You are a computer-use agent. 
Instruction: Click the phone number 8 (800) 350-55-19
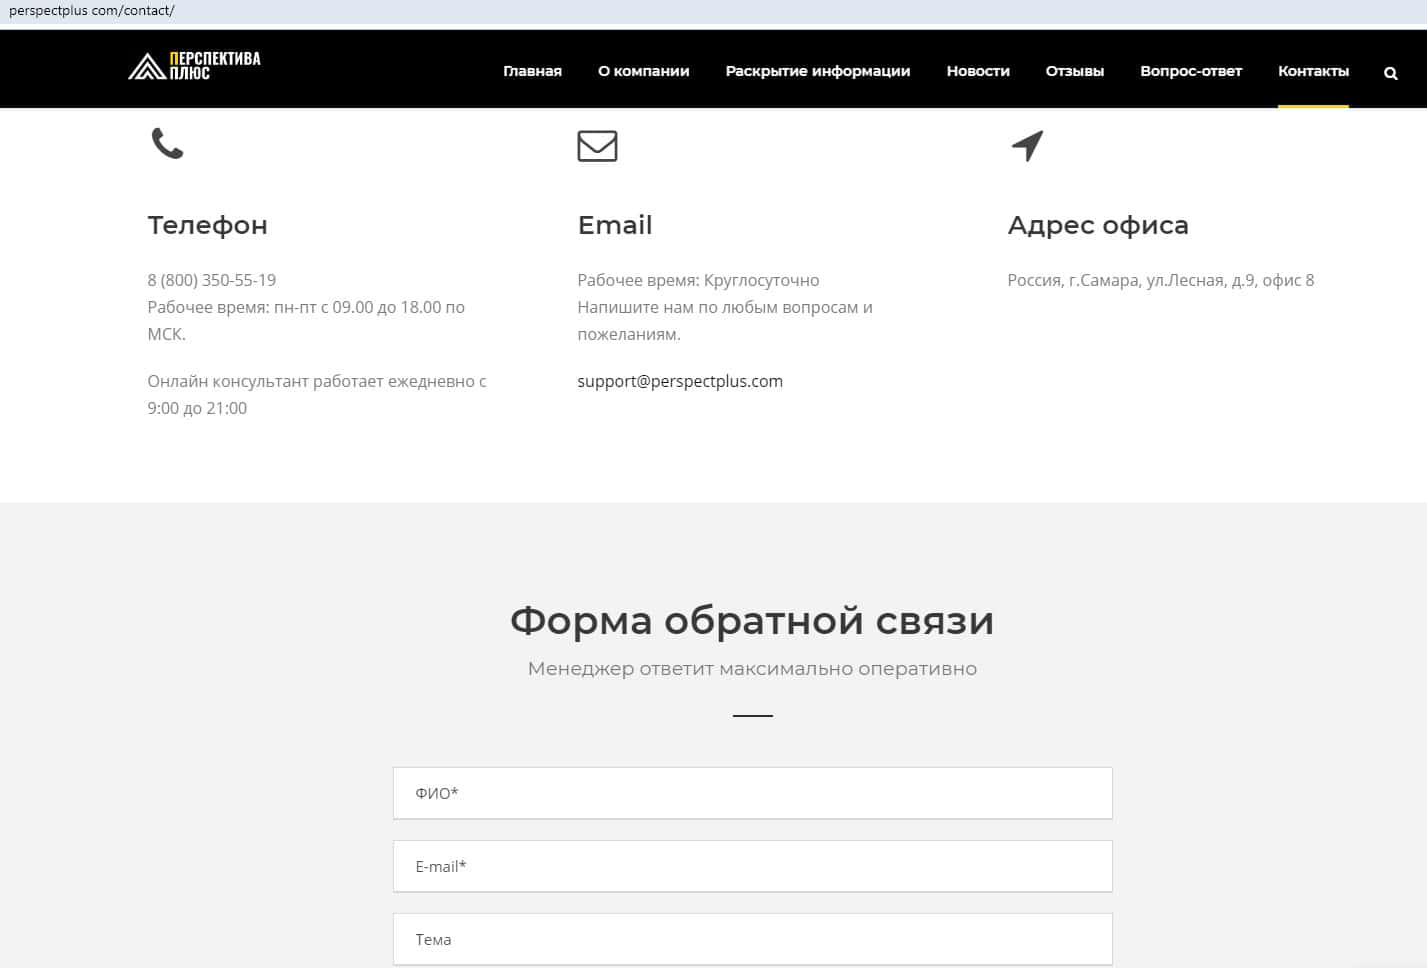click(x=212, y=280)
